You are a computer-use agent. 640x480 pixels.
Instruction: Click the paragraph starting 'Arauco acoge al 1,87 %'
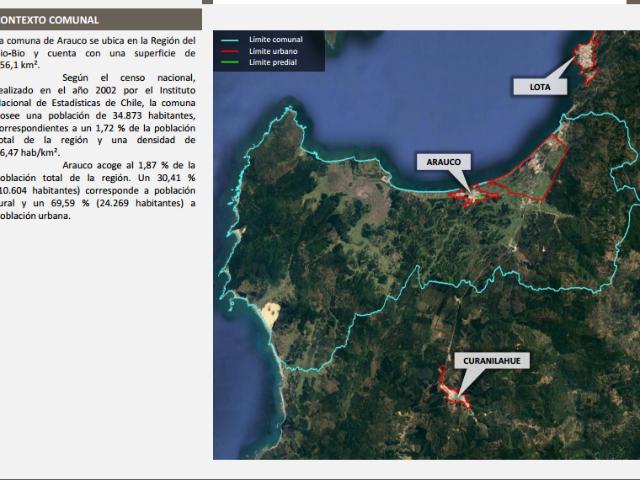[x=98, y=190]
